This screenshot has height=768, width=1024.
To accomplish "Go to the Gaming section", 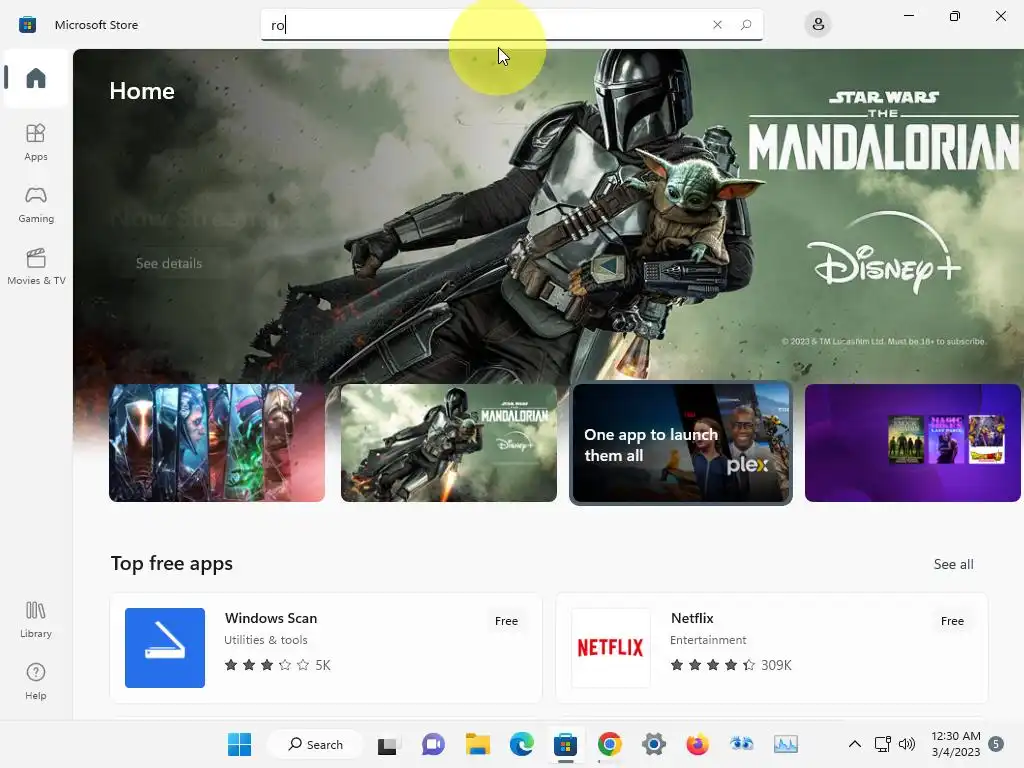I will click(x=36, y=204).
